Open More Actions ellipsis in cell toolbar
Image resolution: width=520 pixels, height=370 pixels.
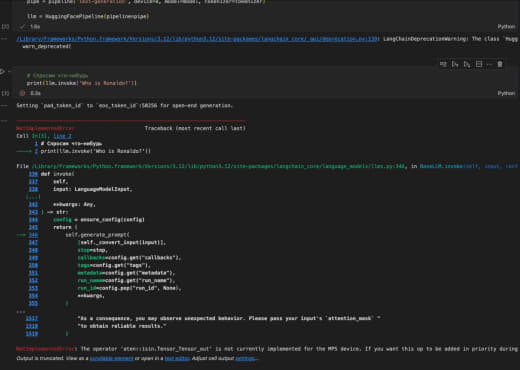click(489, 64)
